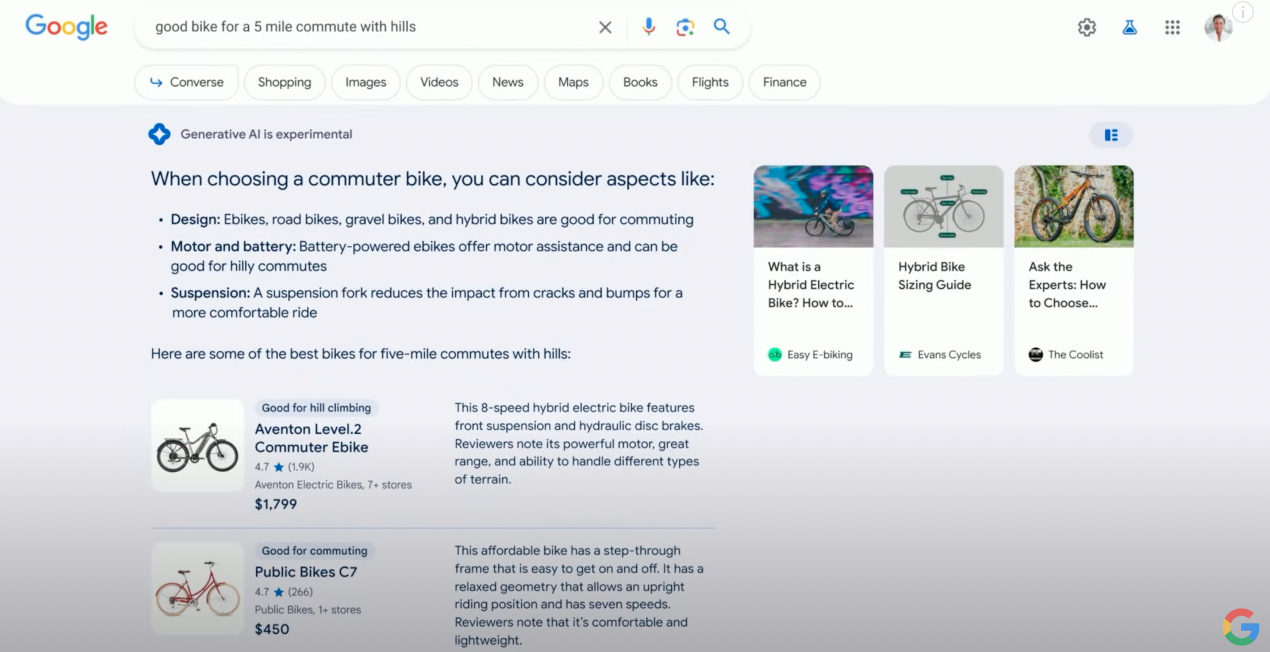This screenshot has height=652, width=1270.
Task: Click the 'Motor and battery:' bullet text
Action: (424, 256)
